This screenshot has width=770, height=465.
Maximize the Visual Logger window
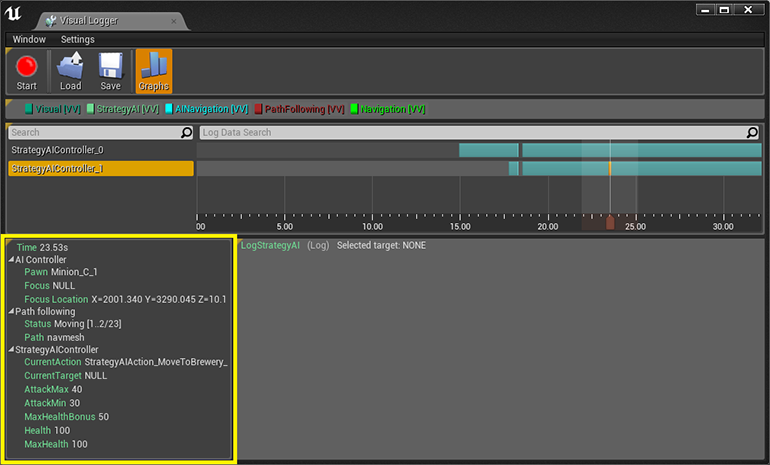tap(724, 9)
